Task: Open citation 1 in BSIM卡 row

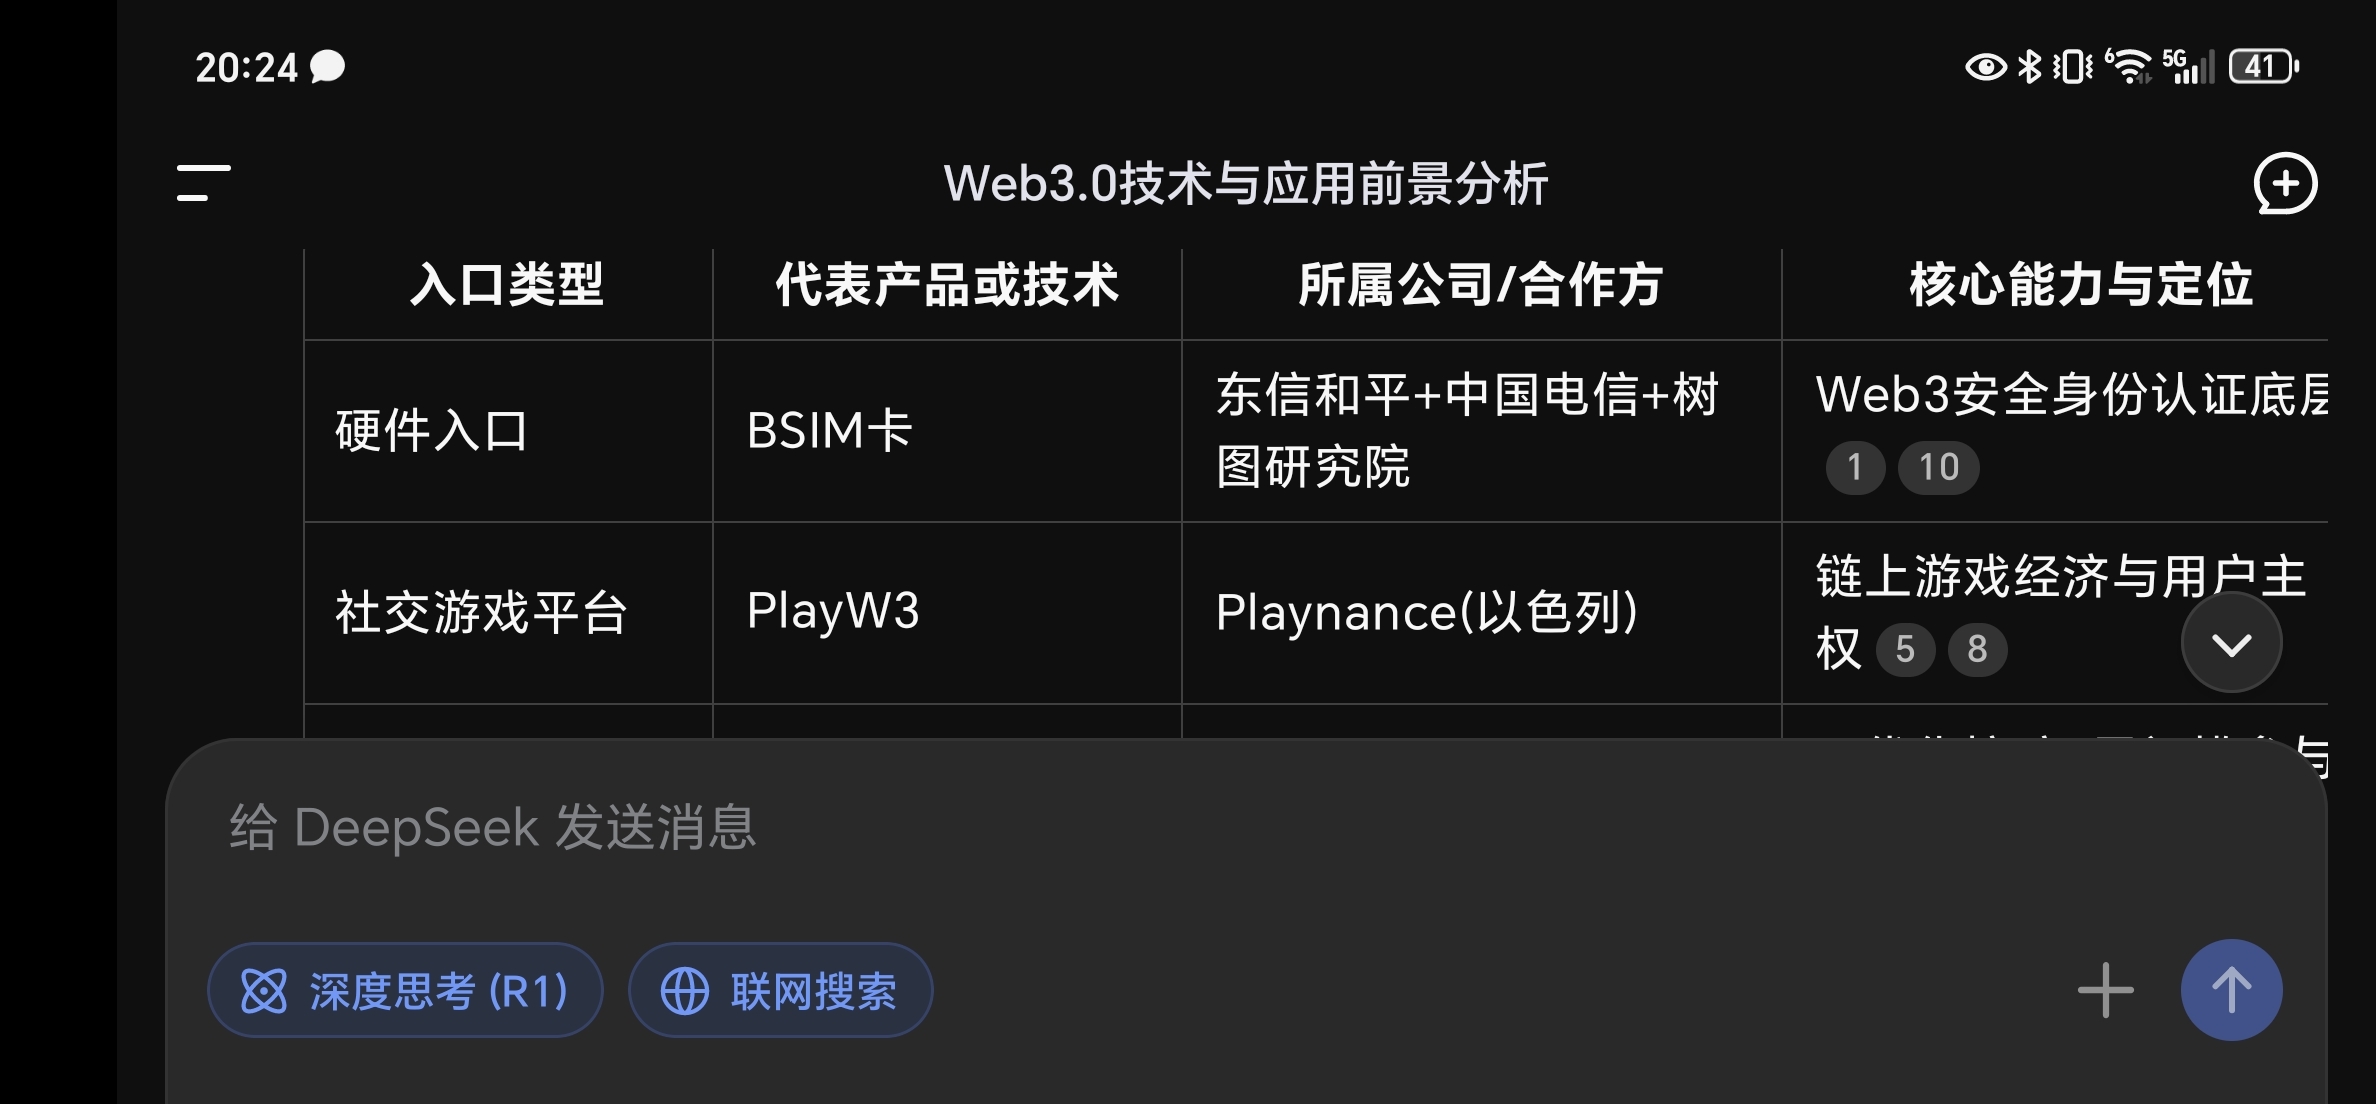Action: coord(1855,467)
